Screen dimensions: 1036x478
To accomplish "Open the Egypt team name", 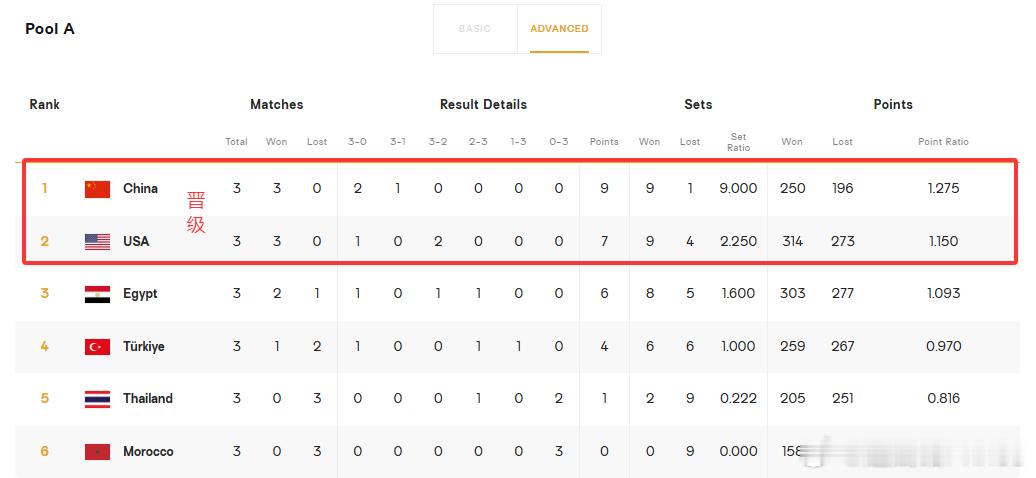I will (x=140, y=294).
